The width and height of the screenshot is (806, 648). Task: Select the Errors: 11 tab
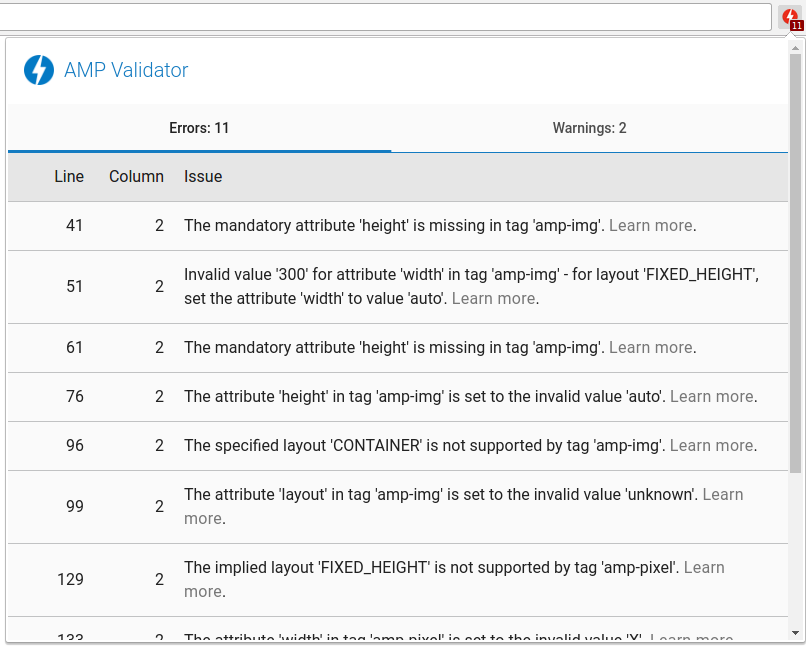pyautogui.click(x=199, y=128)
